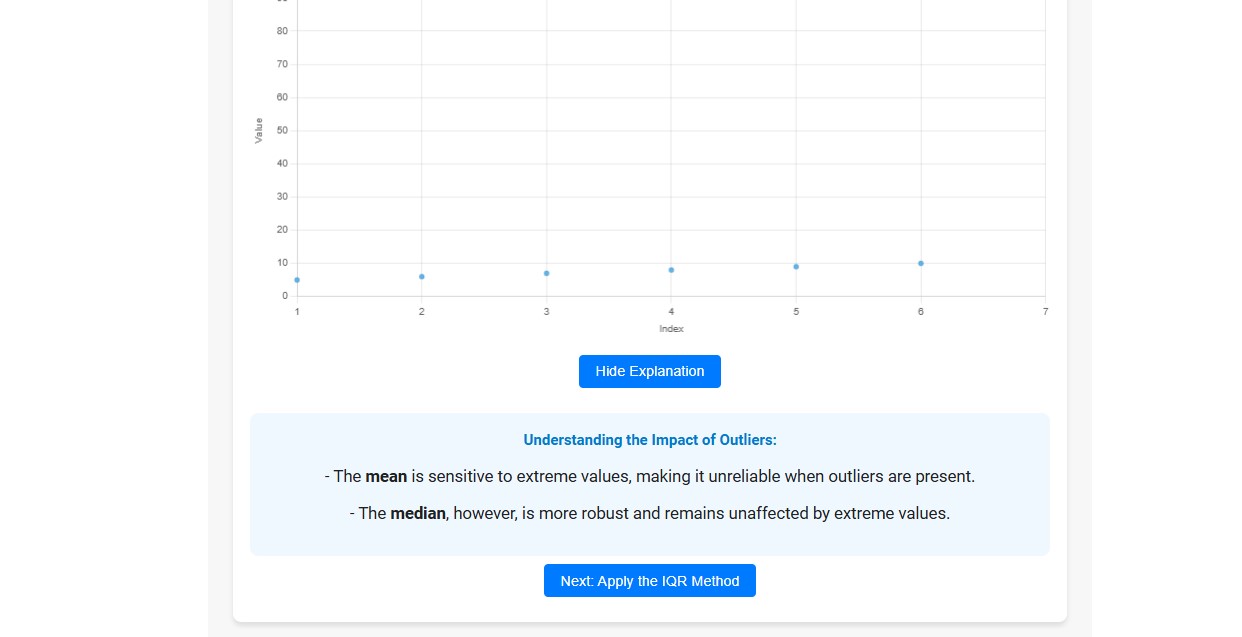The image size is (1242, 637).
Task: Select the data point at index 3
Action: [x=546, y=273]
